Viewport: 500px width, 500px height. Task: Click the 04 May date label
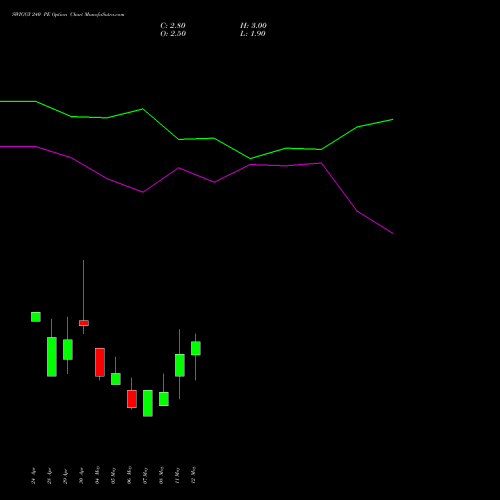pos(97,475)
